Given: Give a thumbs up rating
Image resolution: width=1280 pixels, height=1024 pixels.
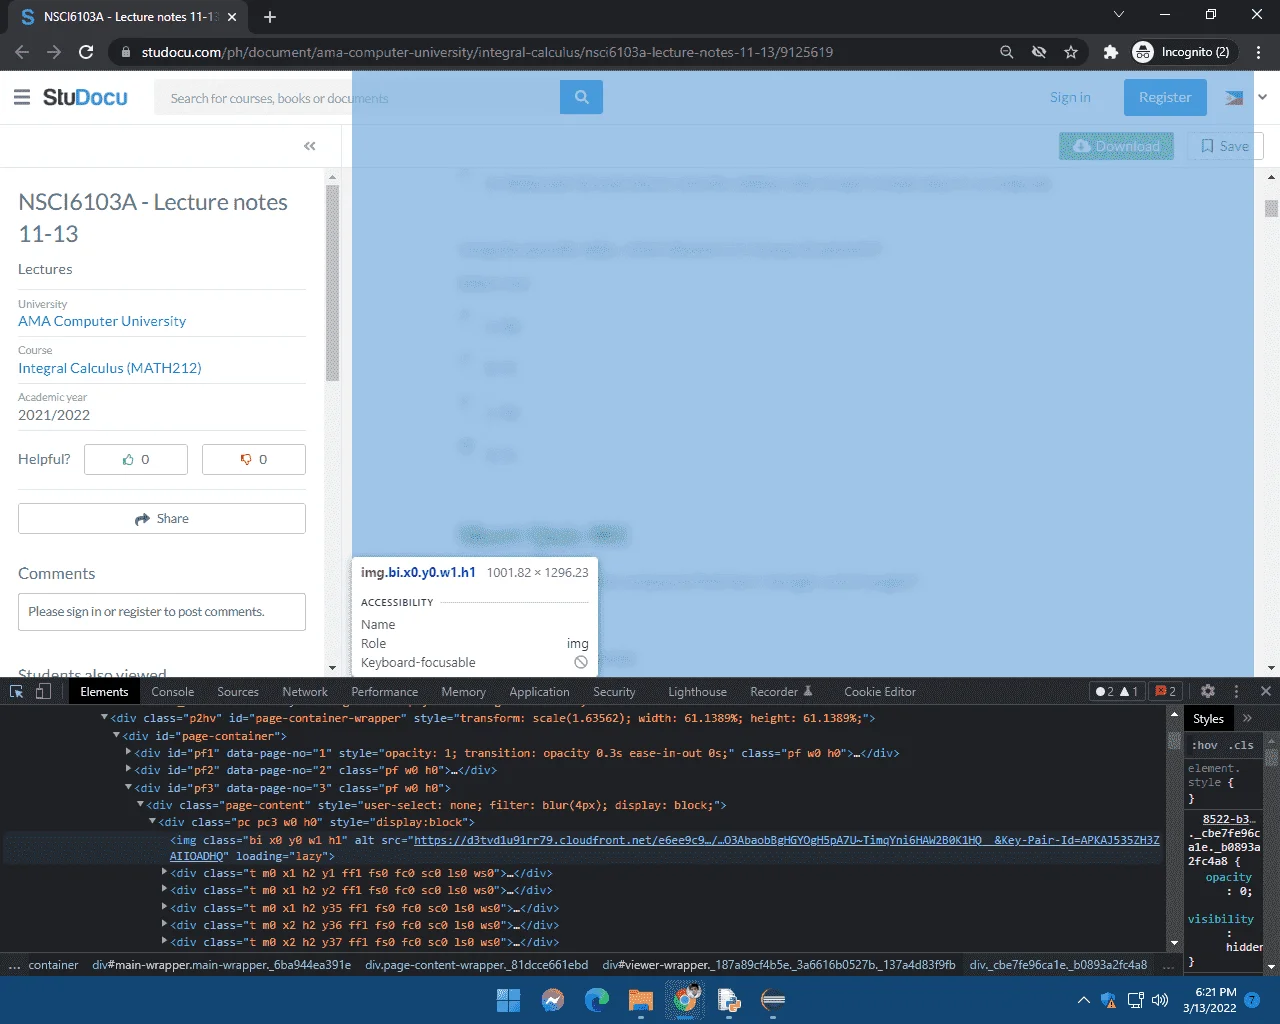Looking at the screenshot, I should coord(136,459).
